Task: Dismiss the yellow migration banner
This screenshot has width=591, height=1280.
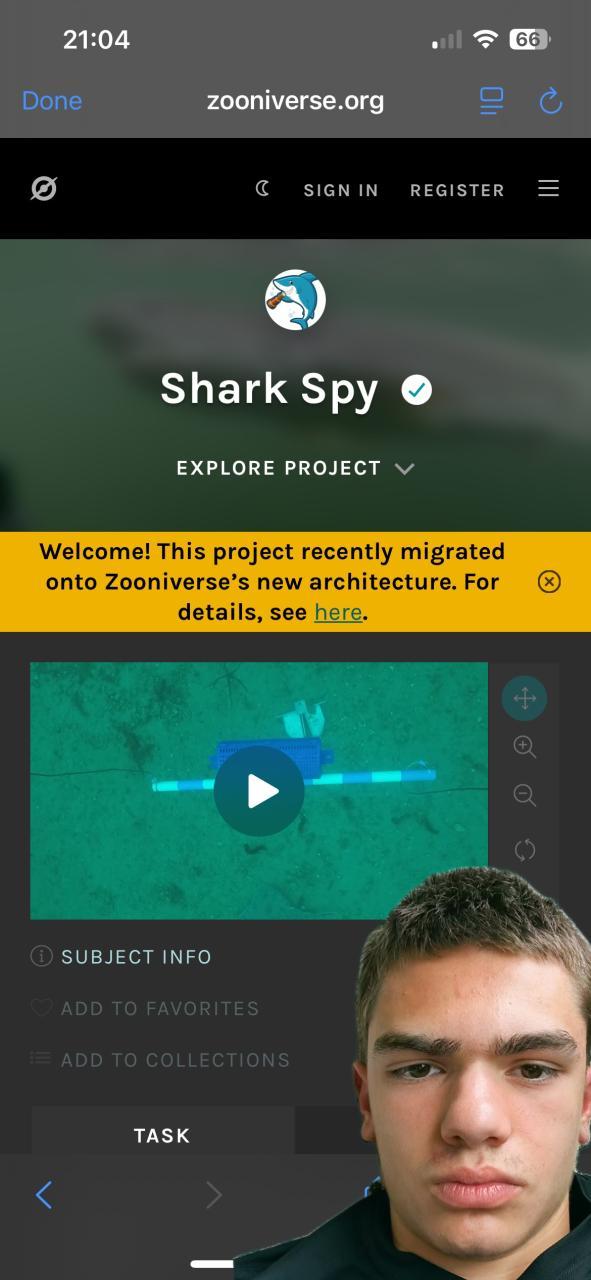Action: 549,582
